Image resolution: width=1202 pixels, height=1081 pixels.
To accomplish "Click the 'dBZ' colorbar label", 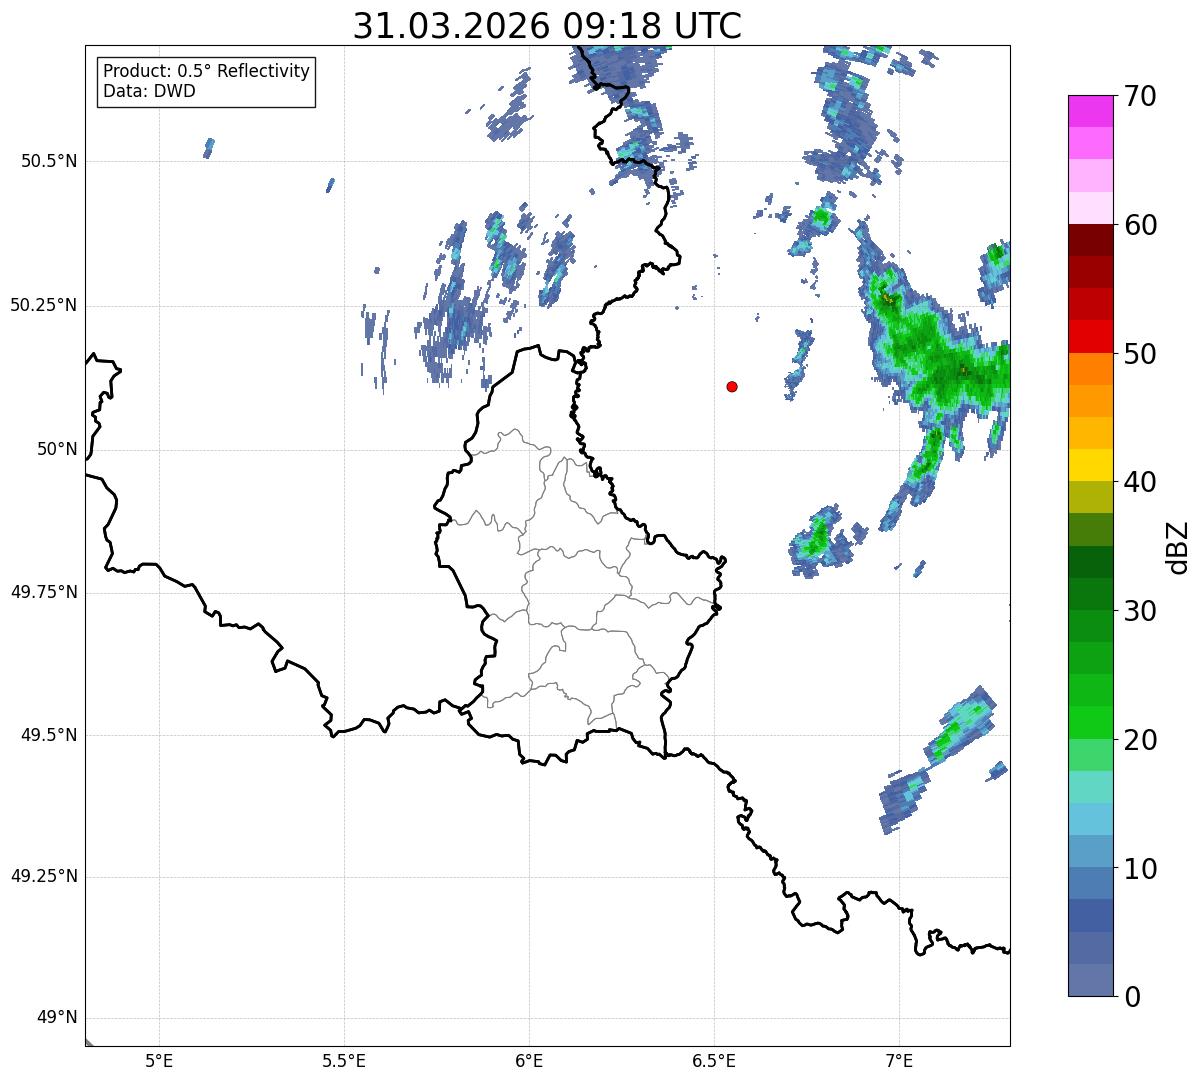I will pyautogui.click(x=1178, y=546).
